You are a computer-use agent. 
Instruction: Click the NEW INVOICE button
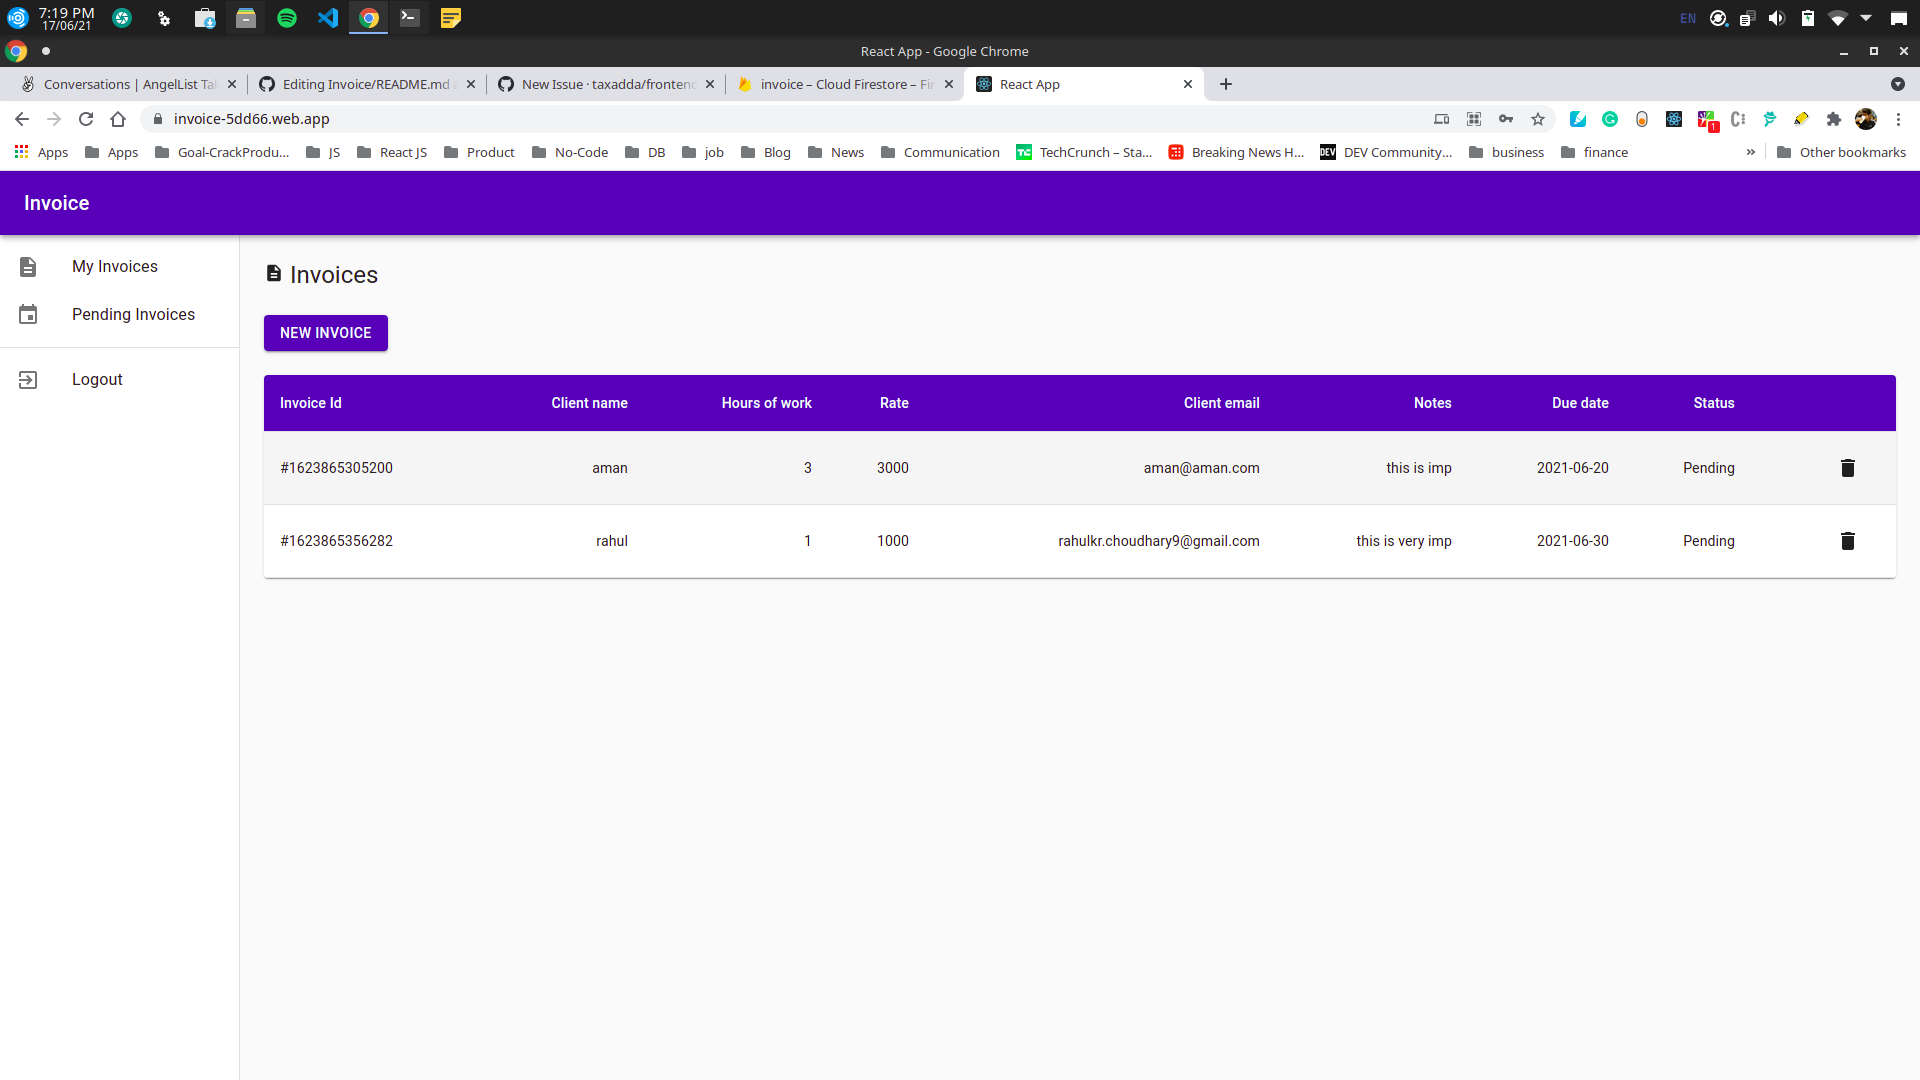point(326,333)
